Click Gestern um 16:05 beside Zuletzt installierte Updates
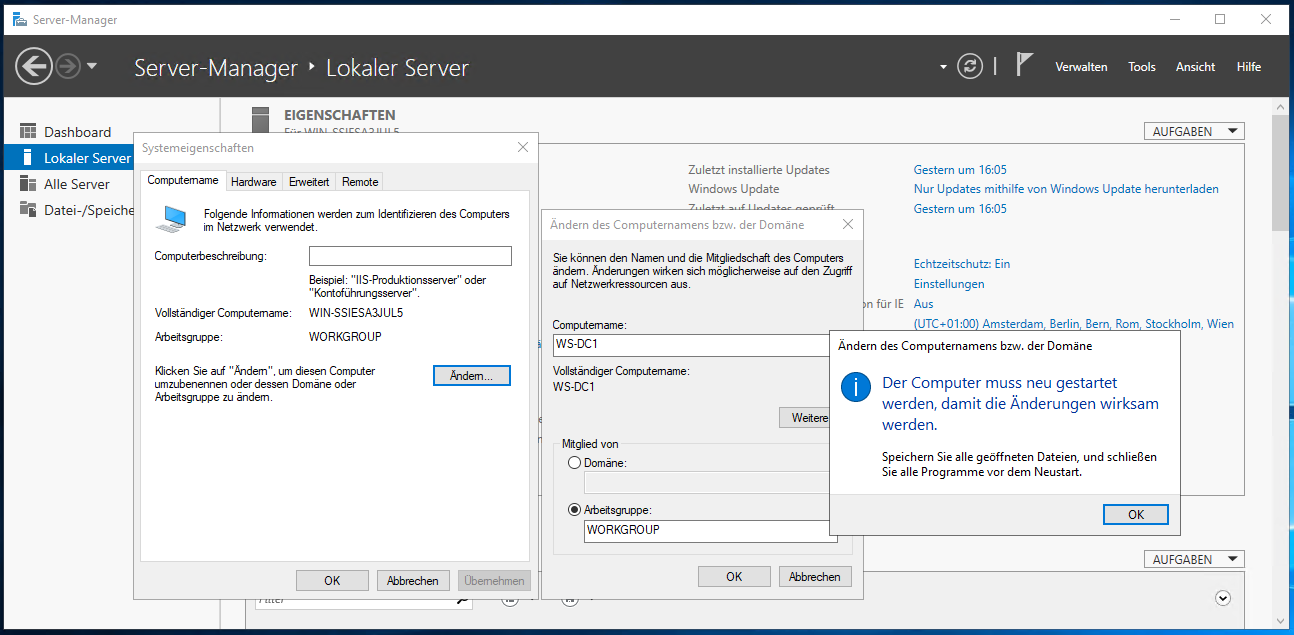 960,170
